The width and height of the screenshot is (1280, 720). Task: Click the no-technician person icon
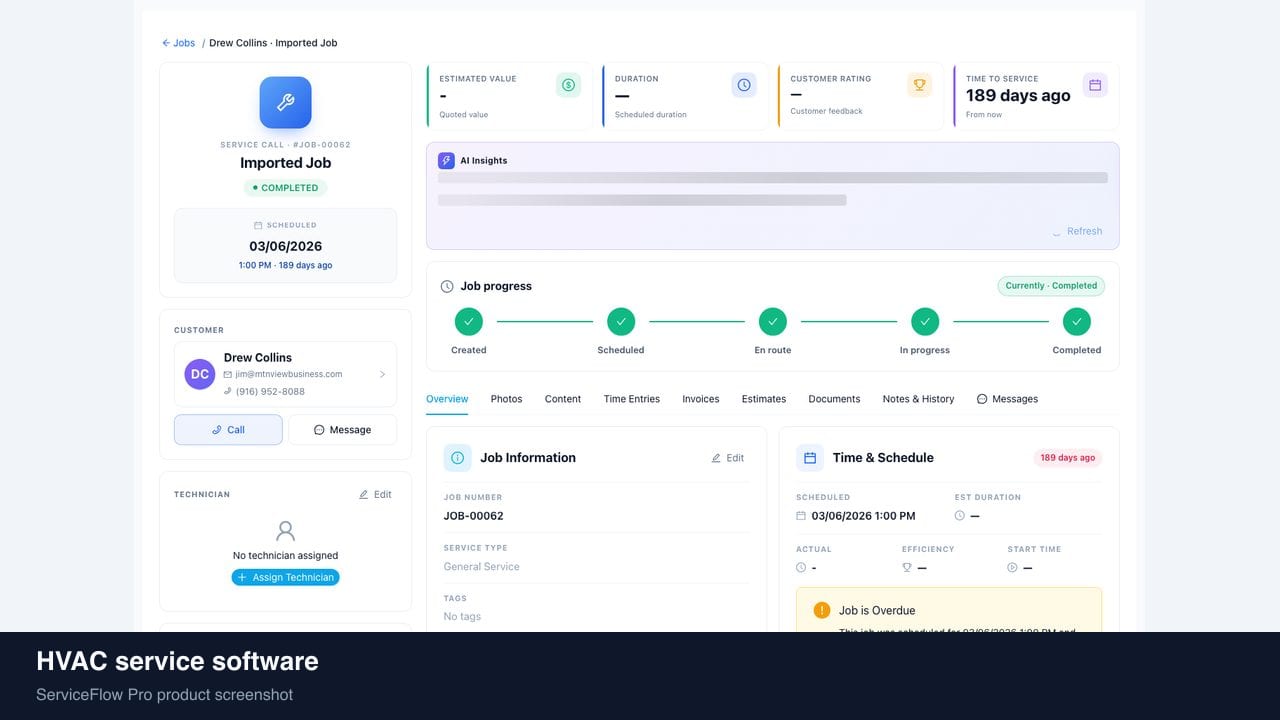pyautogui.click(x=286, y=531)
